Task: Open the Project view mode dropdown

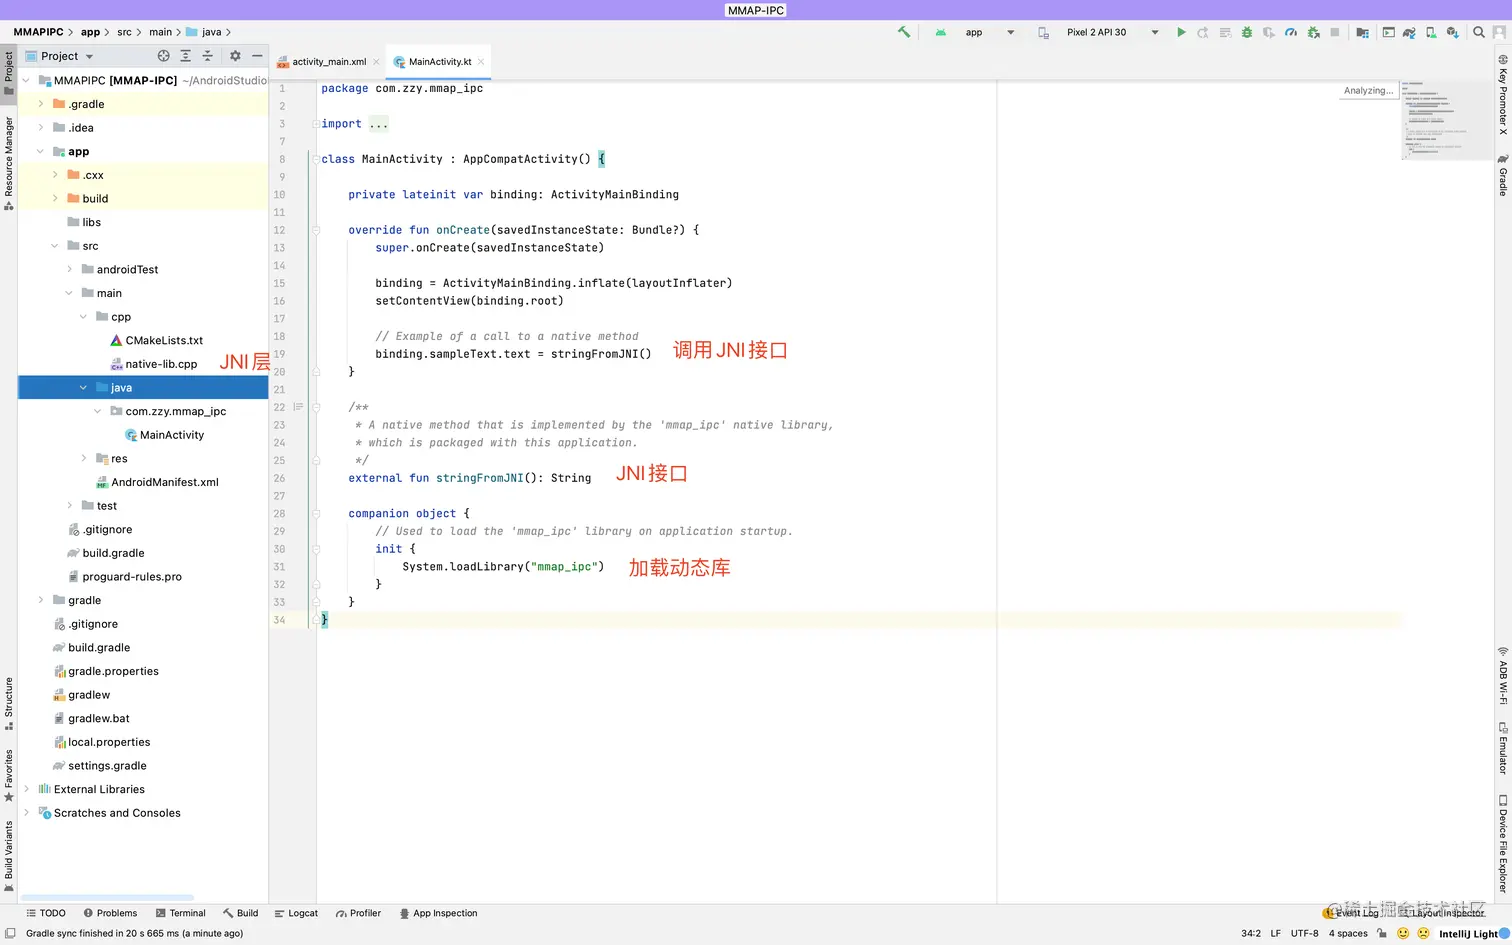Action: 60,56
